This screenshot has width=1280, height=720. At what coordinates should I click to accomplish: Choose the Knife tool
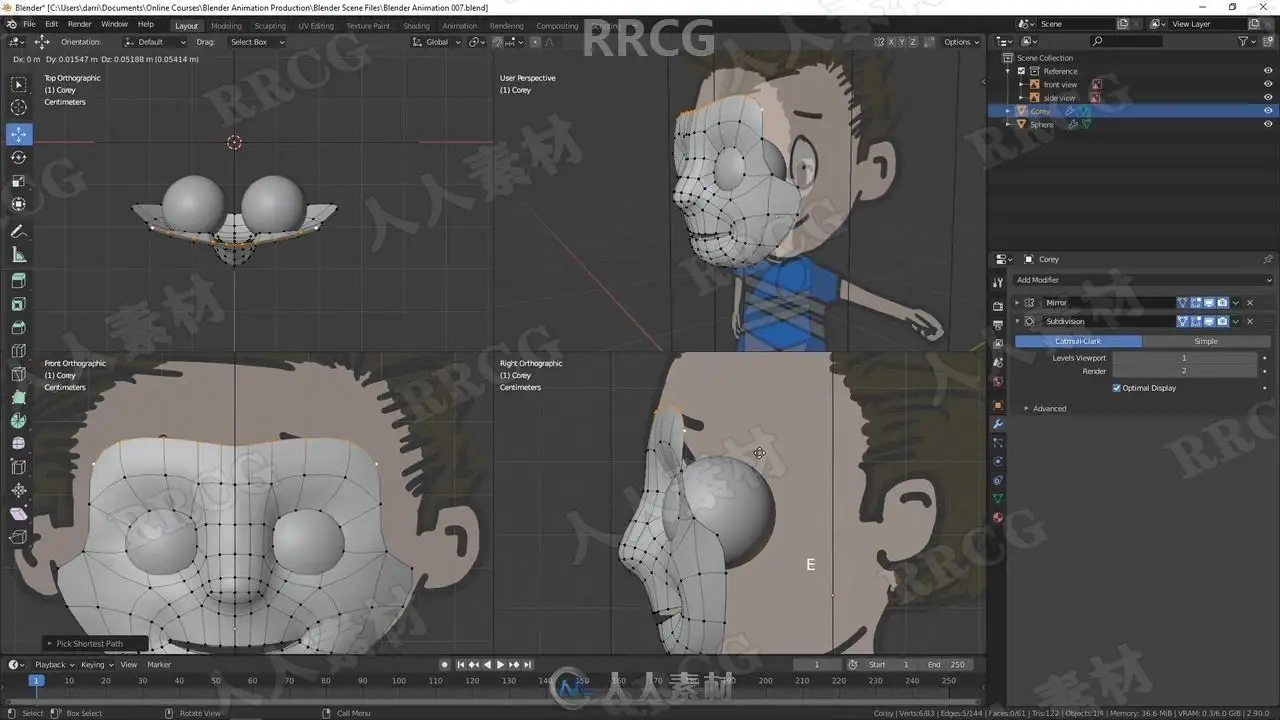click(19, 374)
